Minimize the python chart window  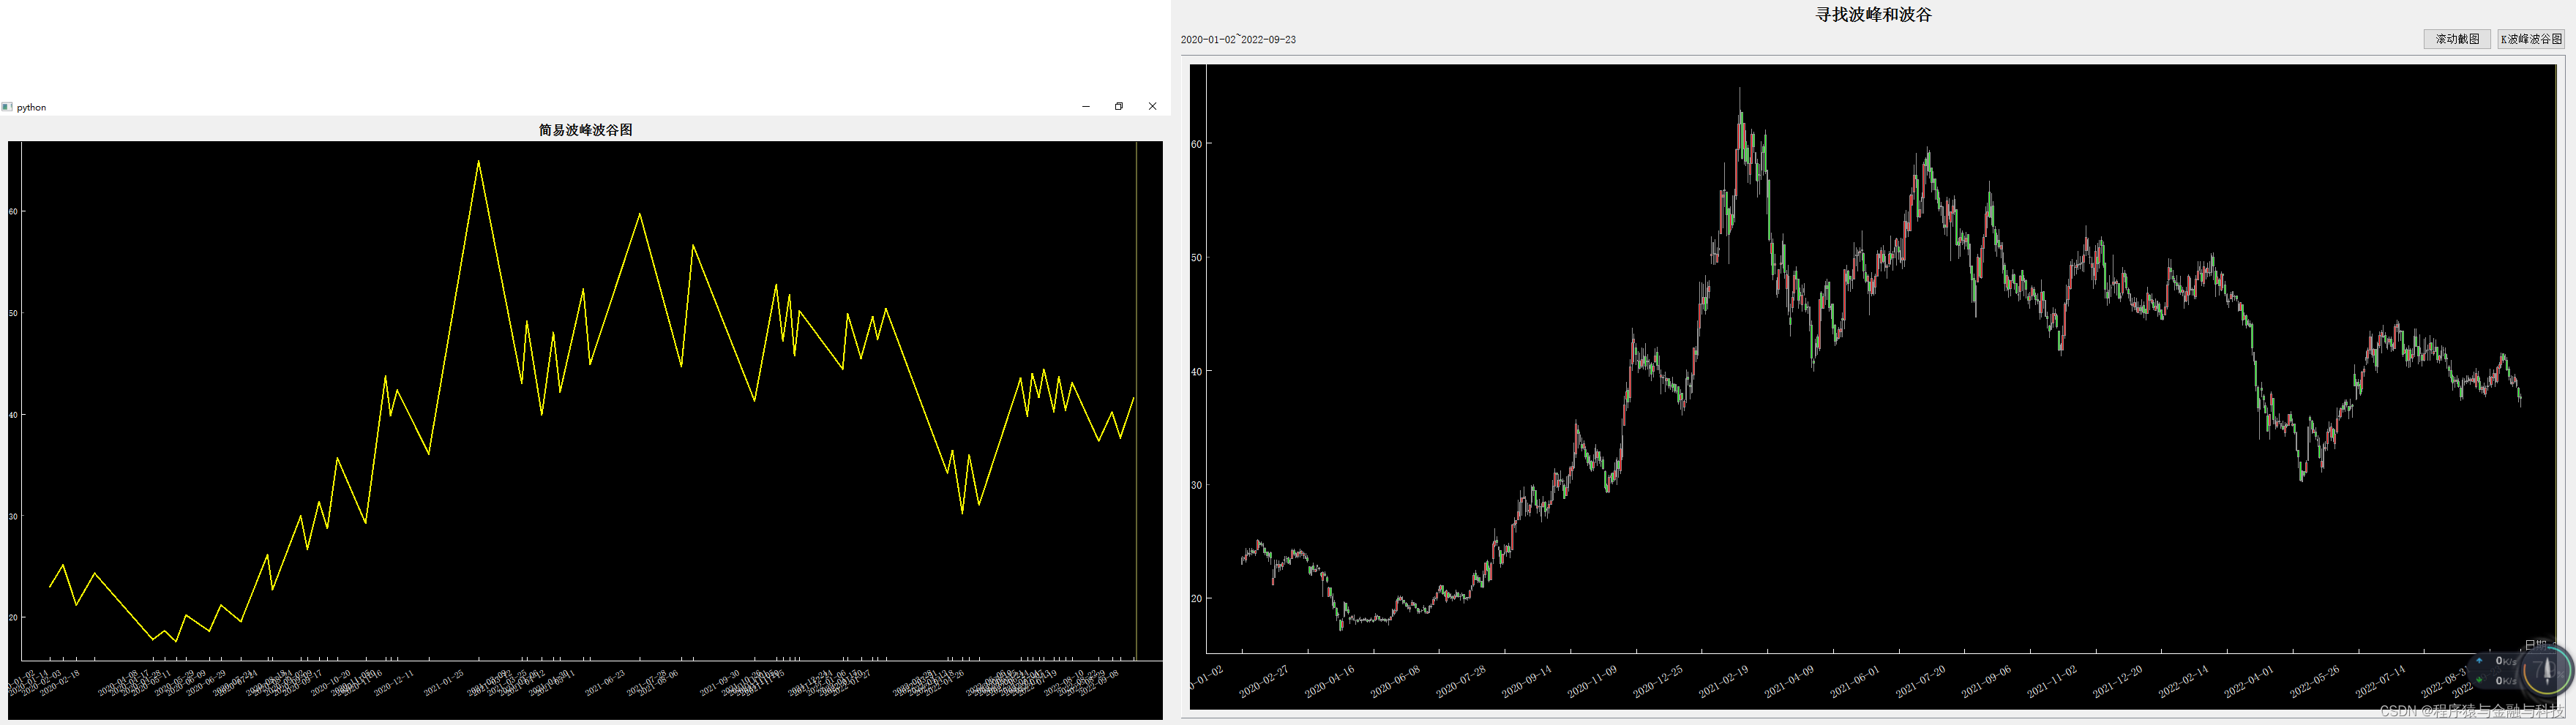click(1086, 106)
